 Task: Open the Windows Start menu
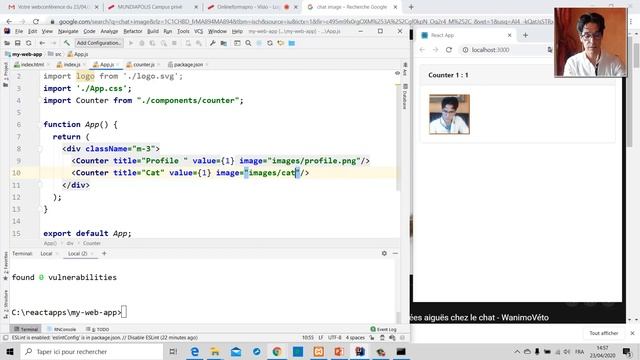[x=10, y=351]
